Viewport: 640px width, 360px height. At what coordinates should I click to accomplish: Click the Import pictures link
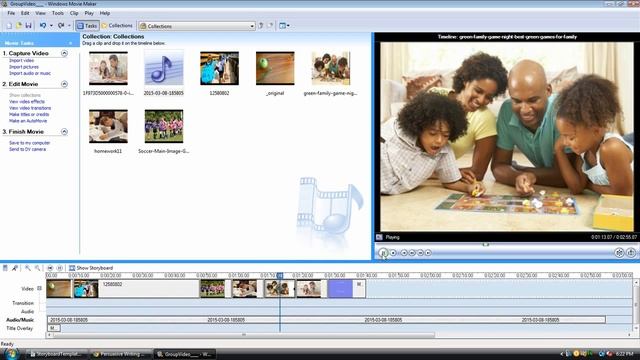pyautogui.click(x=24, y=67)
